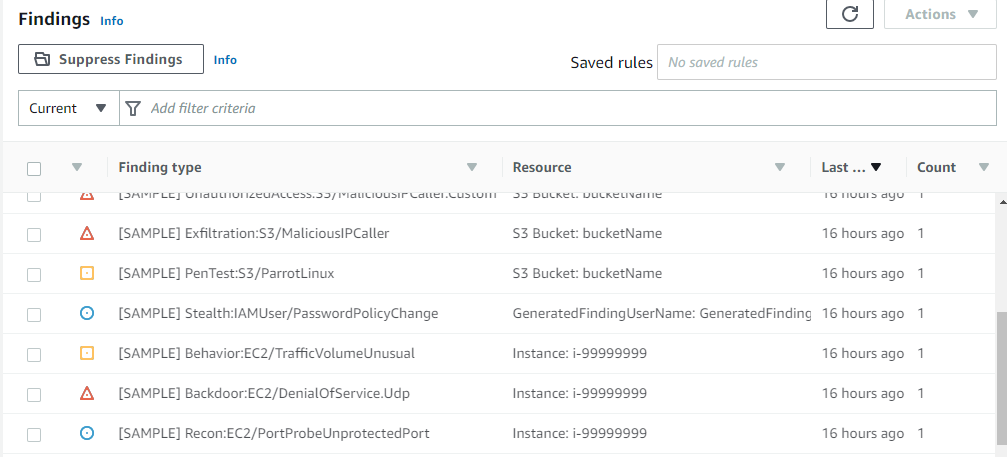Expand the Current findings status dropdown
1007x457 pixels.
coord(68,108)
